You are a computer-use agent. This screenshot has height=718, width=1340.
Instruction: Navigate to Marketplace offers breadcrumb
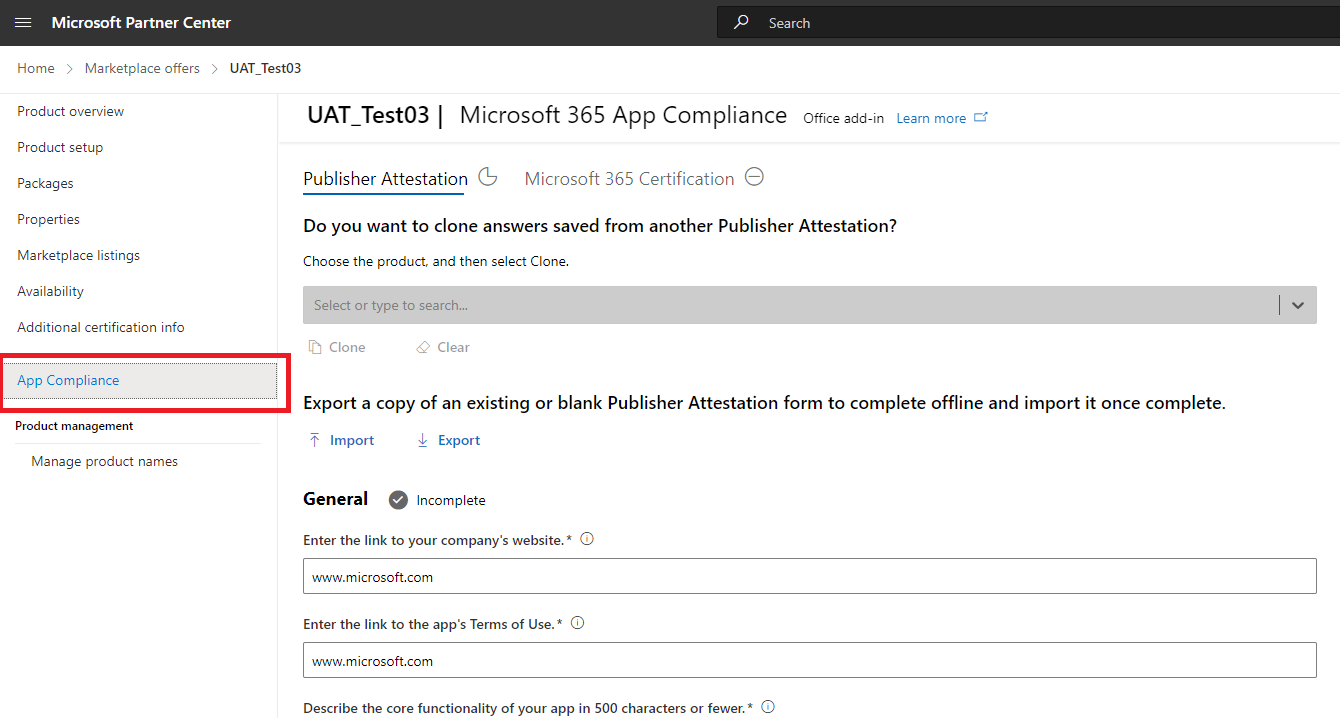[x=142, y=68]
